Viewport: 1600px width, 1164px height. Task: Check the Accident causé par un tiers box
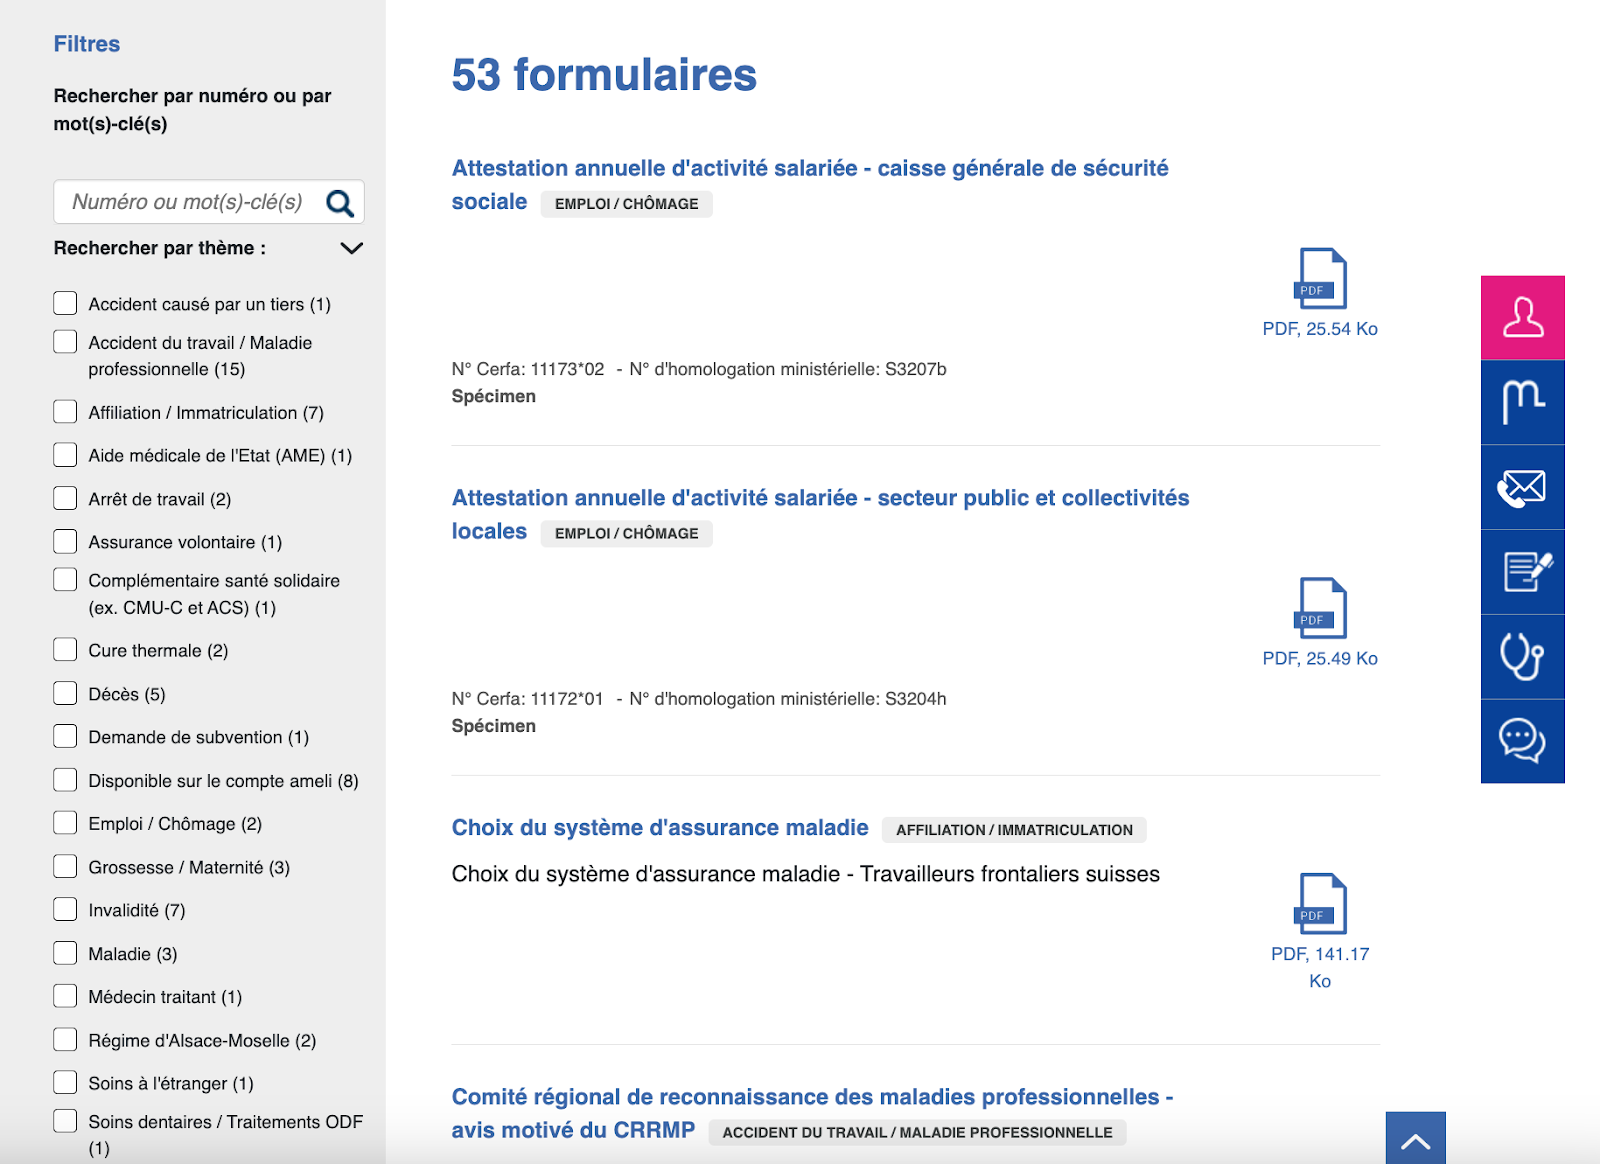(x=65, y=303)
